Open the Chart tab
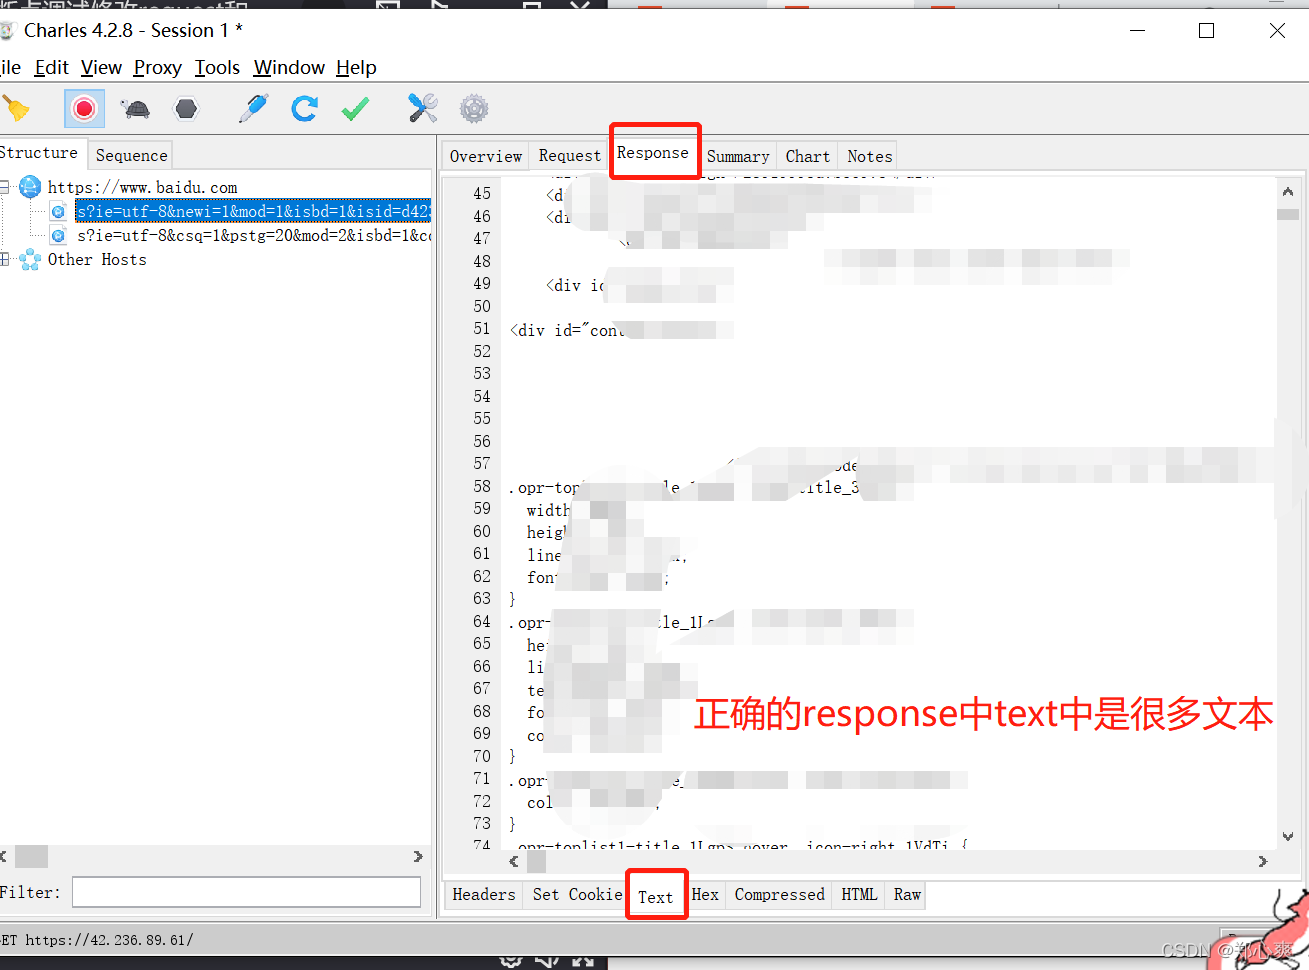Viewport: 1309px width, 970px height. point(807,156)
